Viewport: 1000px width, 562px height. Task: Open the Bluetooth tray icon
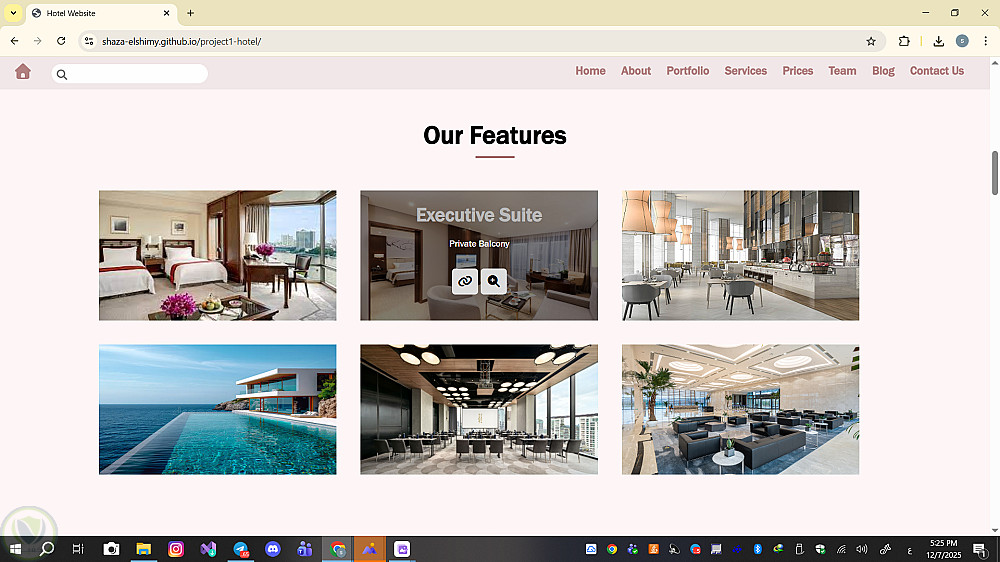pos(758,549)
